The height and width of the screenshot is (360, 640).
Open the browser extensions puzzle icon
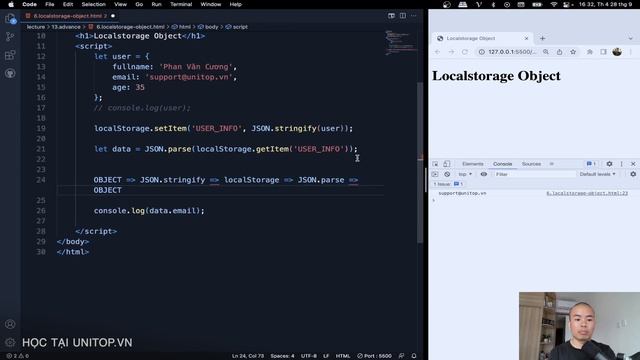point(590,52)
